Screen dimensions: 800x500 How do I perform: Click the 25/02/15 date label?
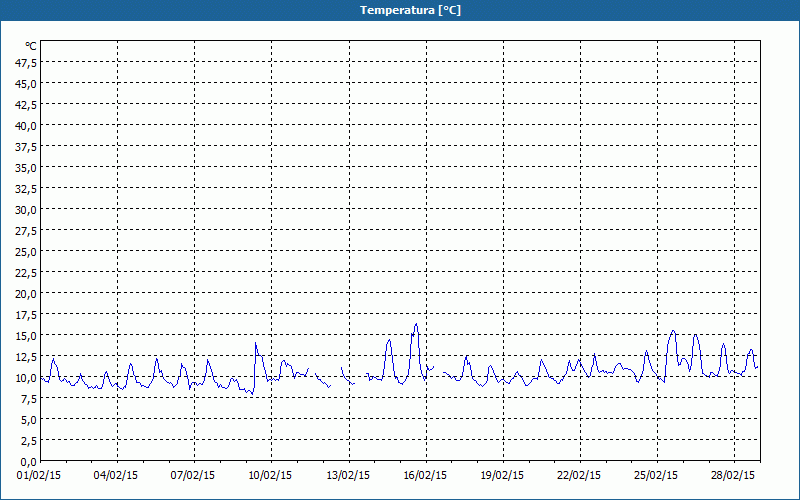pos(656,476)
